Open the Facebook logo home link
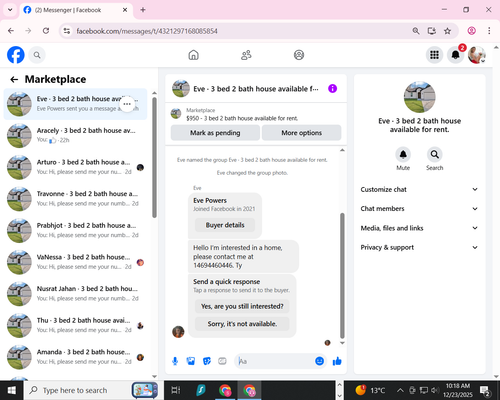The image size is (500, 400). [x=16, y=55]
